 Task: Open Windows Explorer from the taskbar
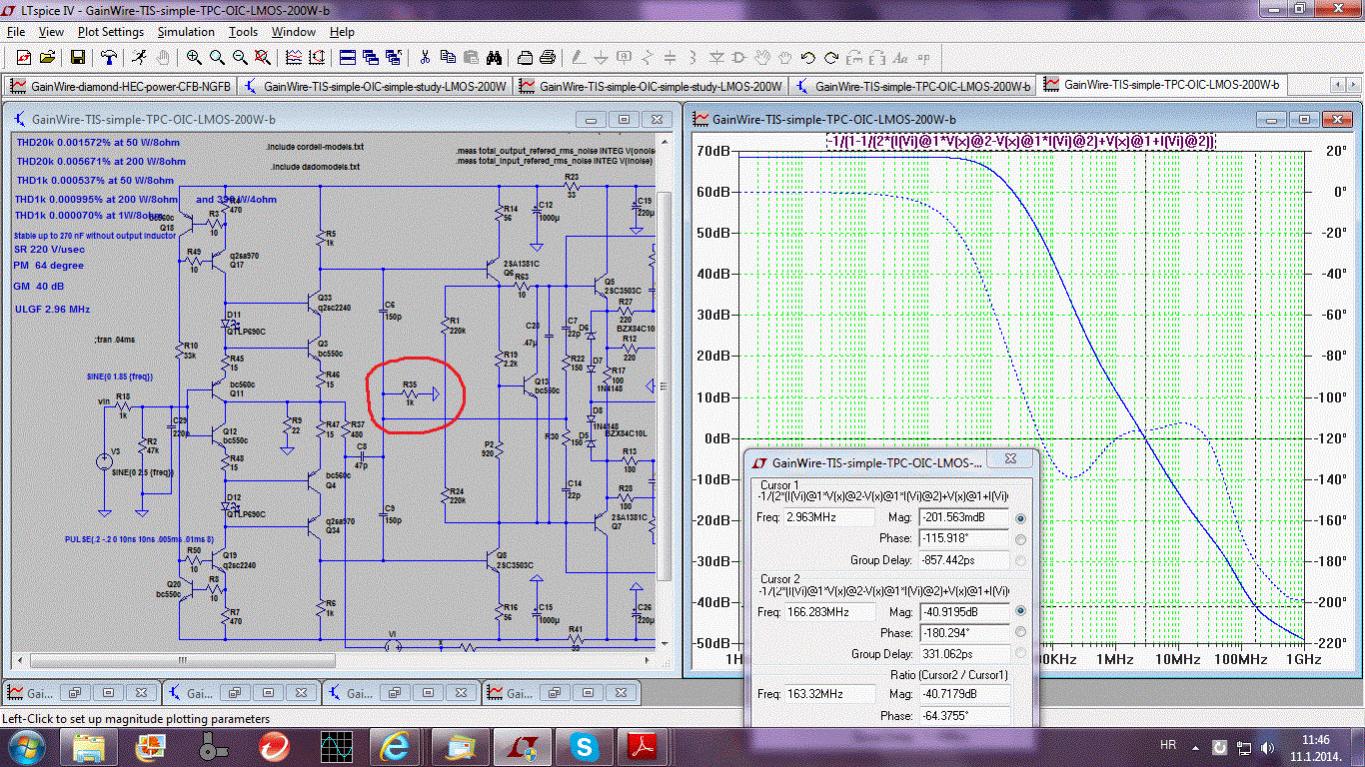coord(89,747)
